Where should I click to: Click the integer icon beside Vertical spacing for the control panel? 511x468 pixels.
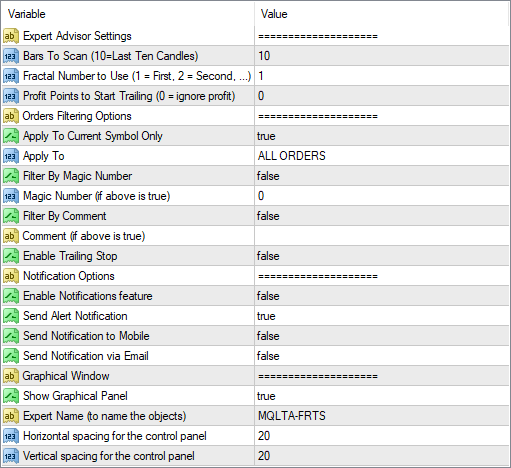[x=11, y=456]
